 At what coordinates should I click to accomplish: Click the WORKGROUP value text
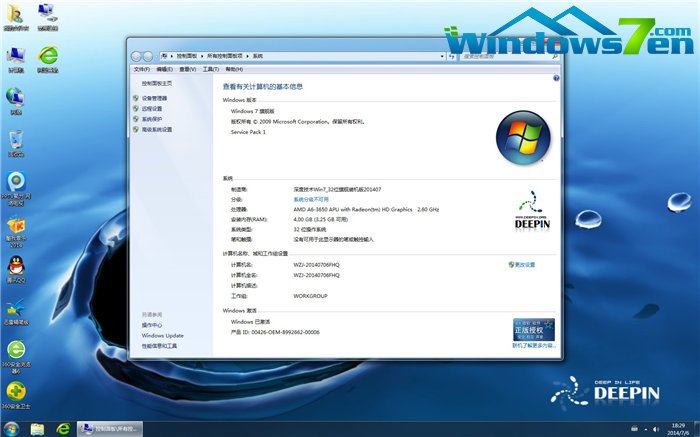point(310,296)
